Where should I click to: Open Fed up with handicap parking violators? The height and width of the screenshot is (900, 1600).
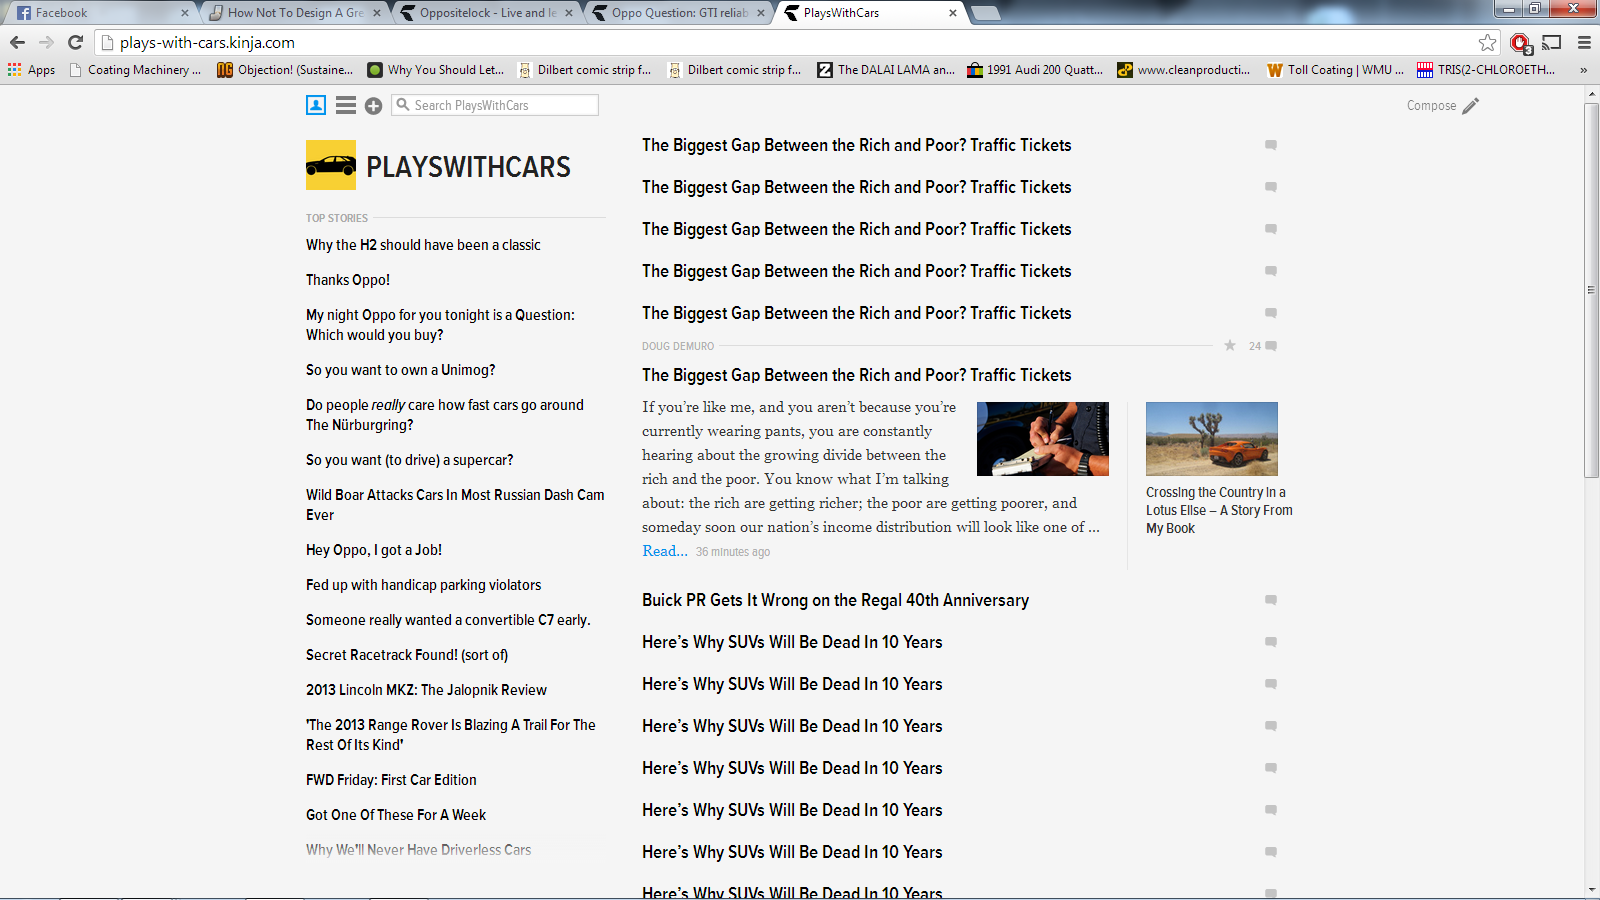pos(424,585)
